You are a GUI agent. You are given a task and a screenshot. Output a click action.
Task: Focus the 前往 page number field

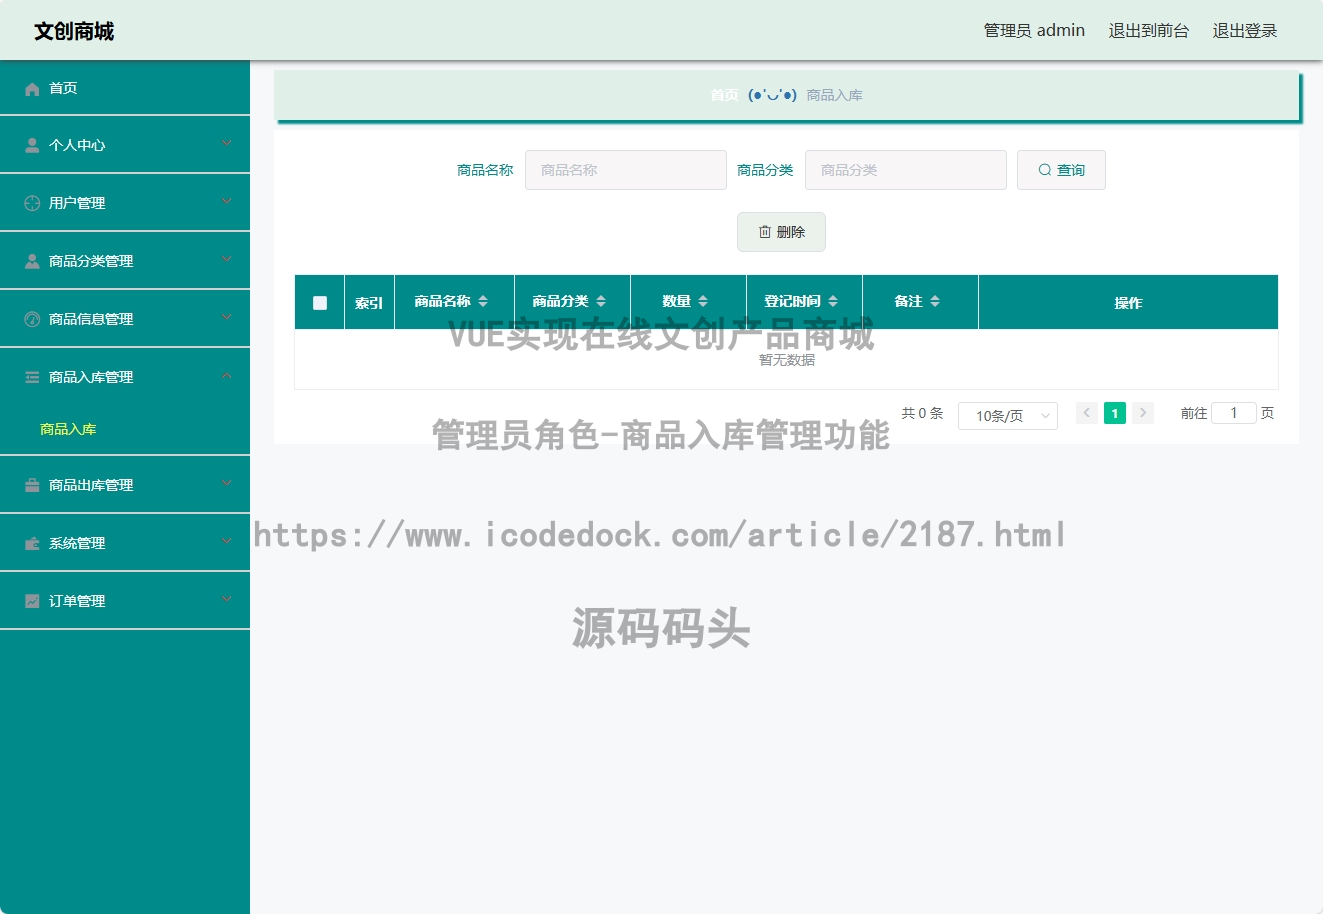point(1234,413)
